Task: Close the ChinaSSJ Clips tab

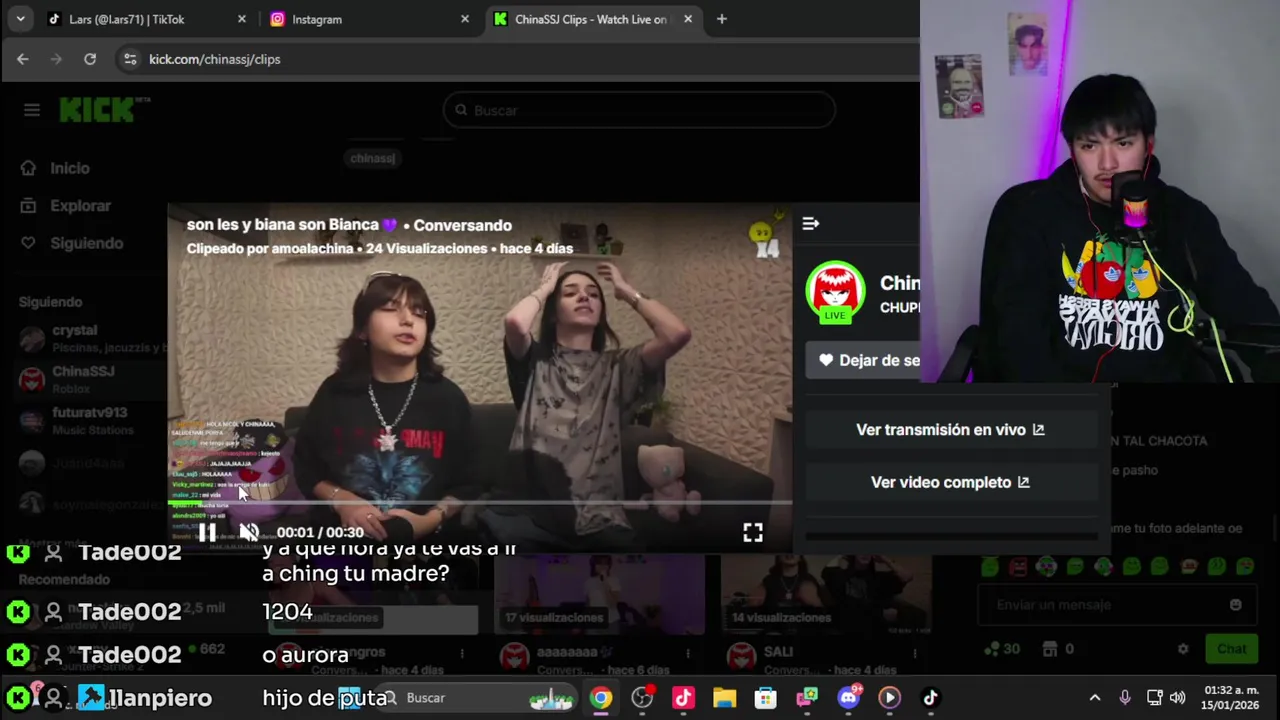Action: point(688,19)
